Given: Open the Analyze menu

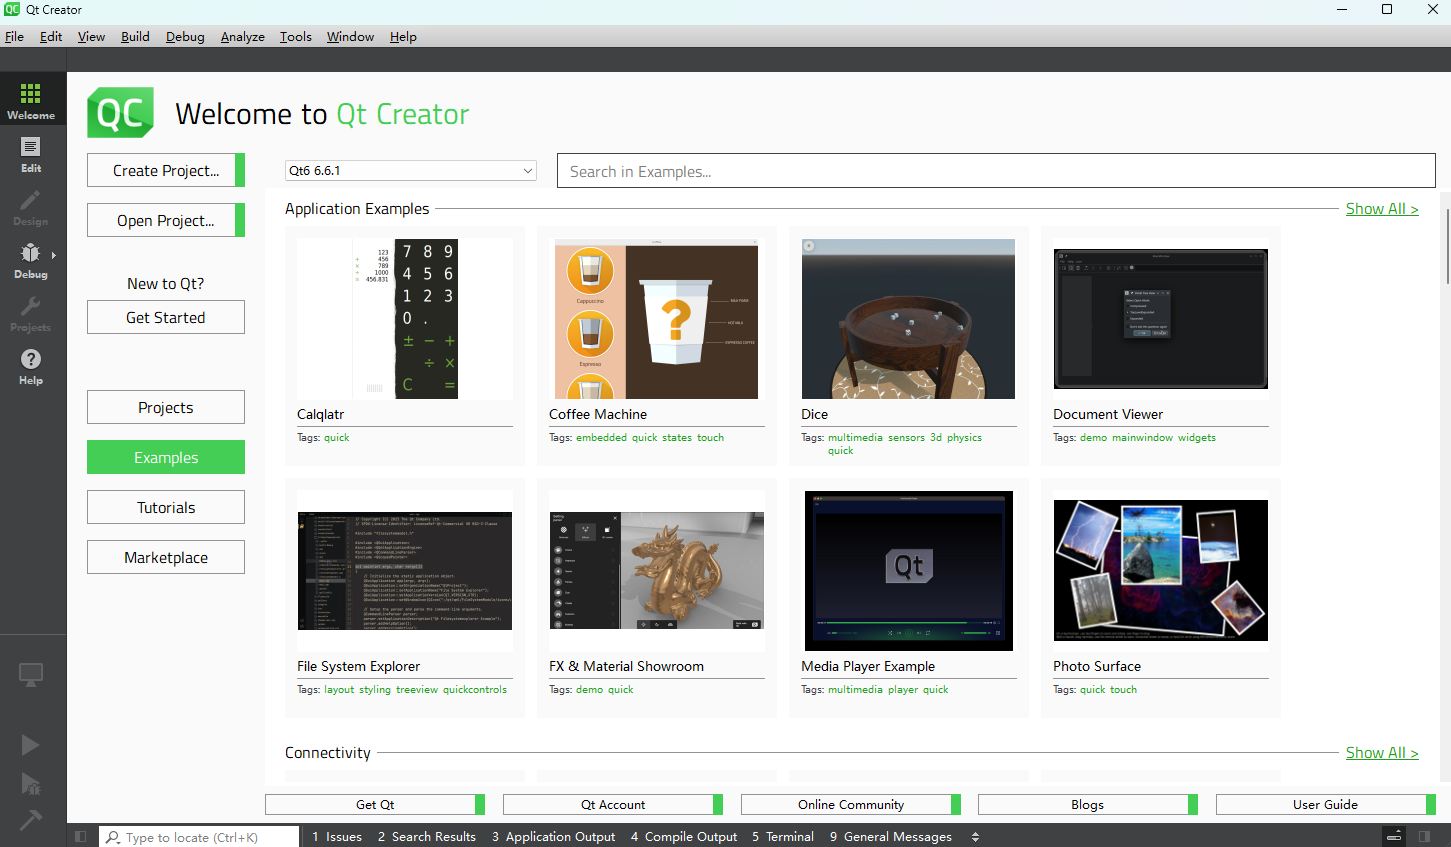Looking at the screenshot, I should tap(243, 36).
